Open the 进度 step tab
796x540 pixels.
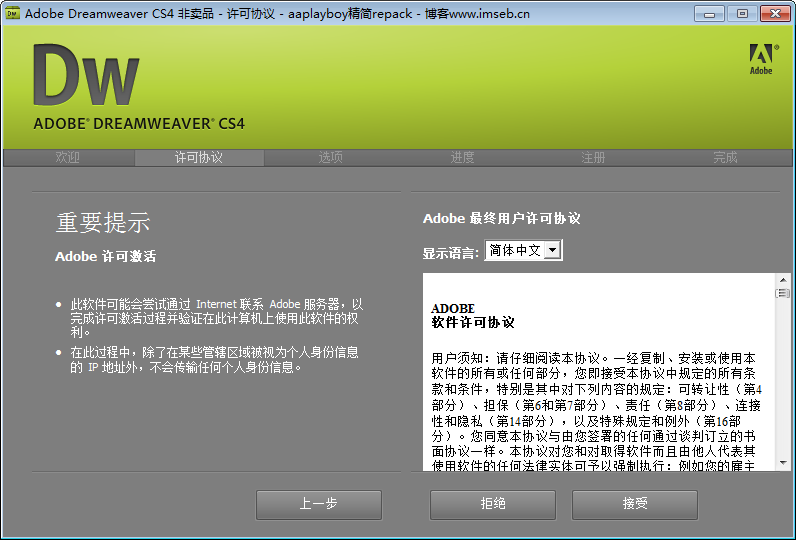462,157
